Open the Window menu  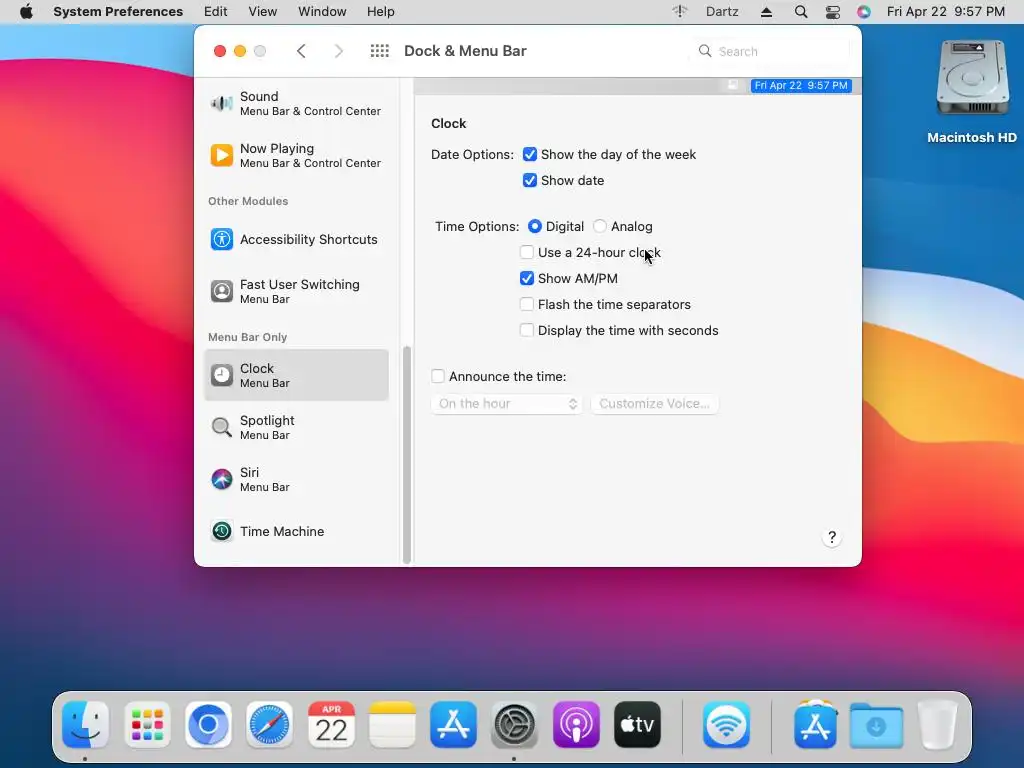click(322, 12)
